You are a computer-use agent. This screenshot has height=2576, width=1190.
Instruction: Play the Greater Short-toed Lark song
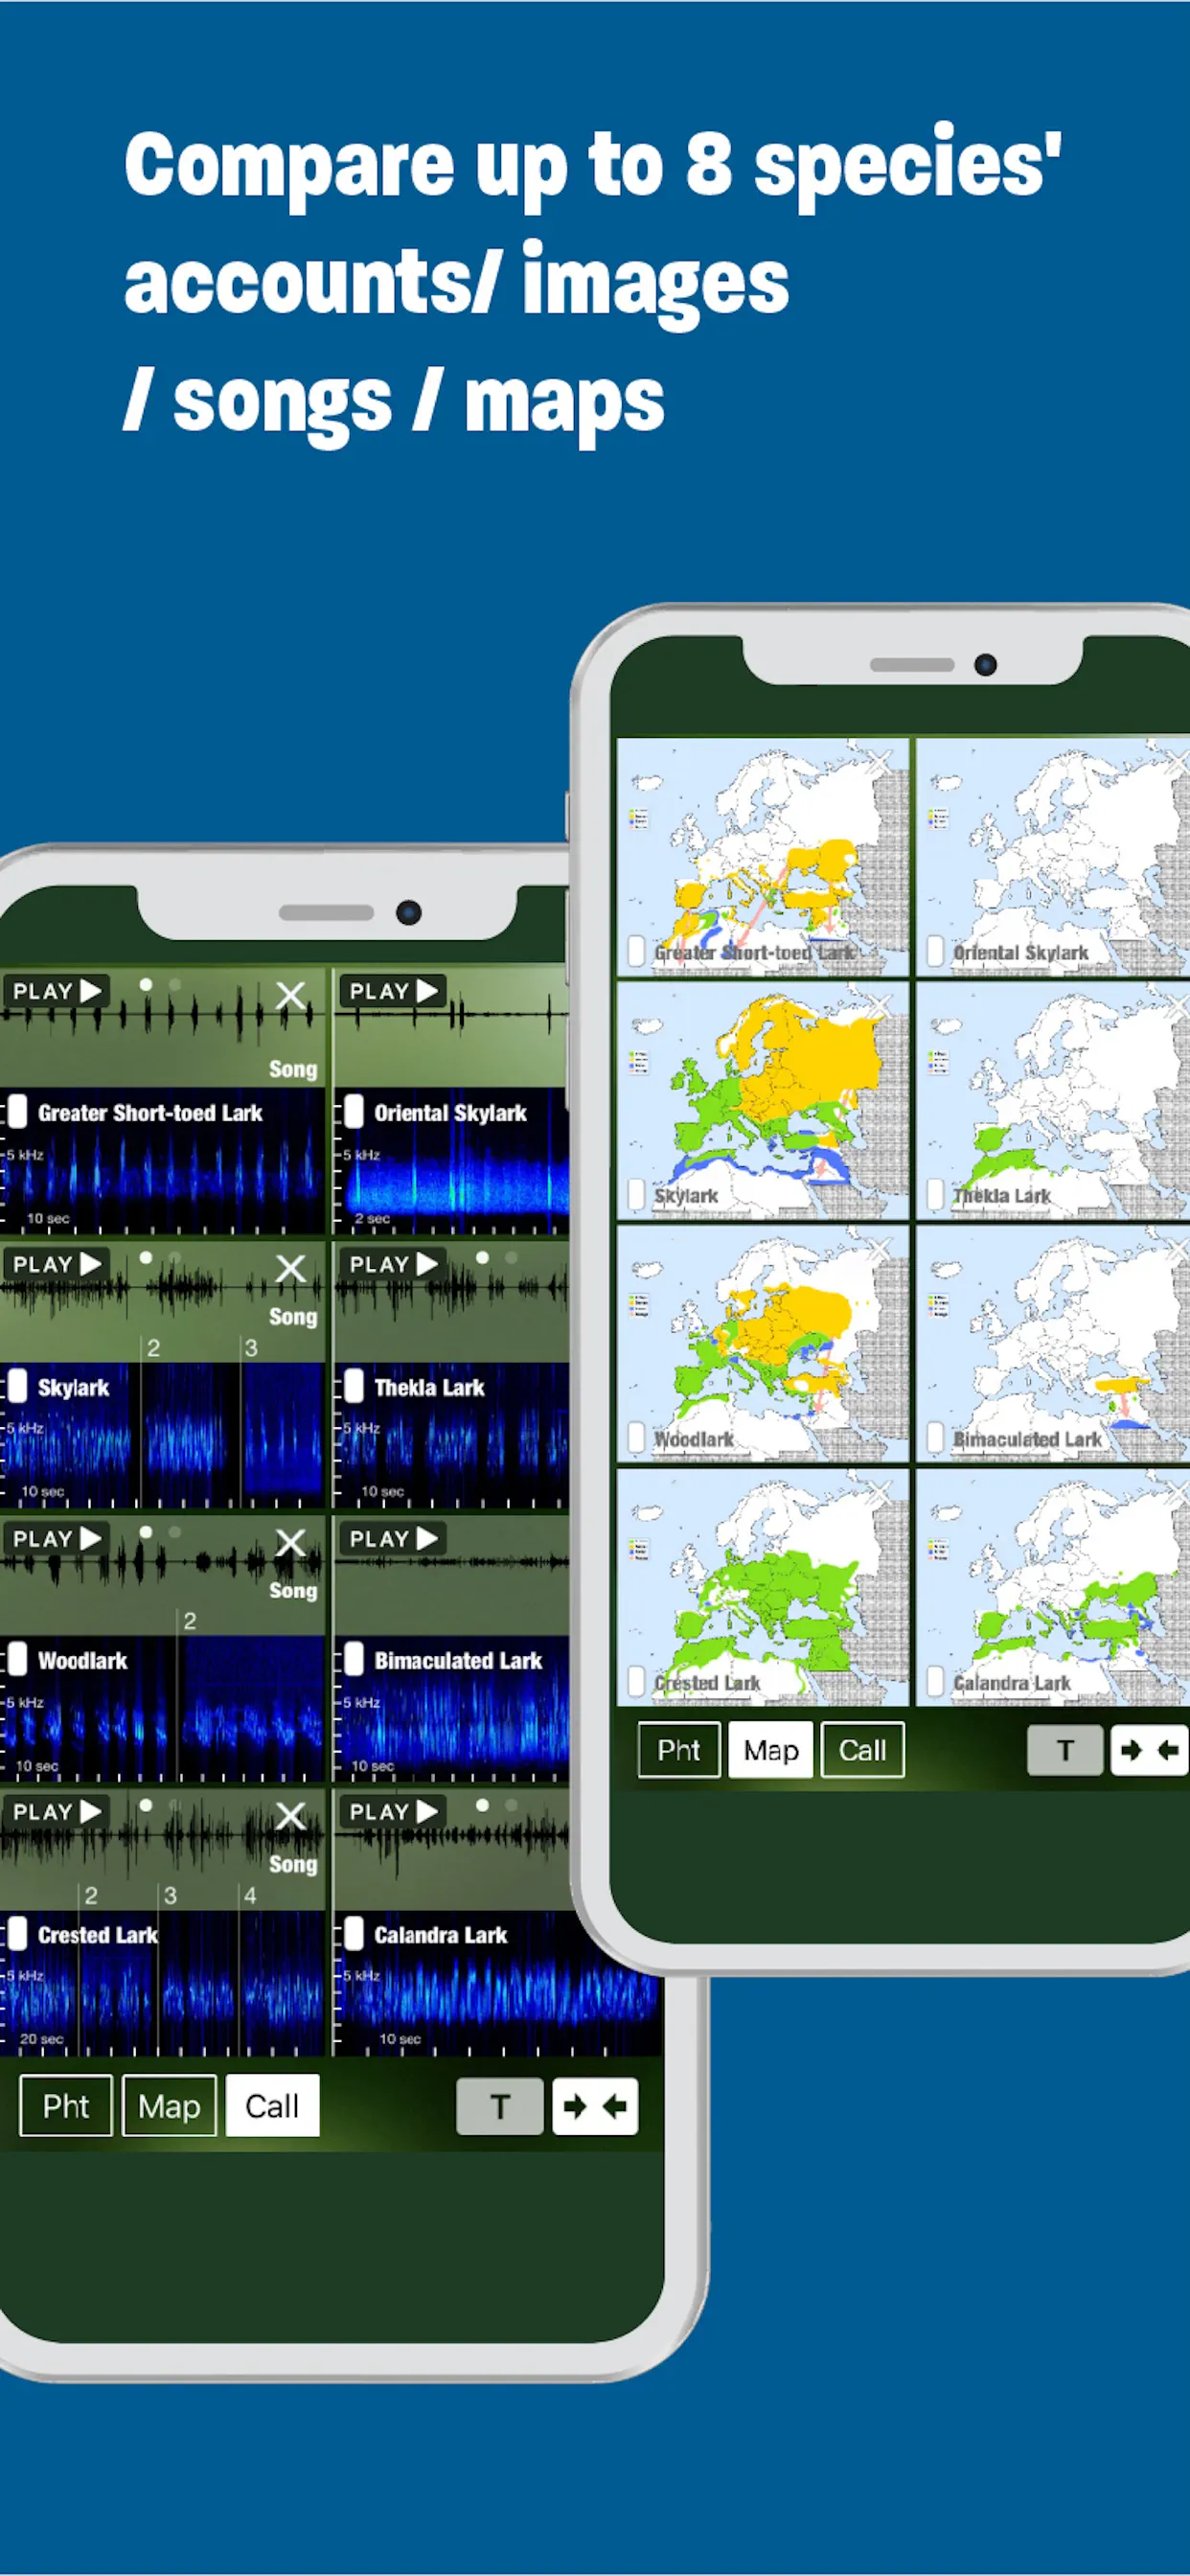pos(56,991)
